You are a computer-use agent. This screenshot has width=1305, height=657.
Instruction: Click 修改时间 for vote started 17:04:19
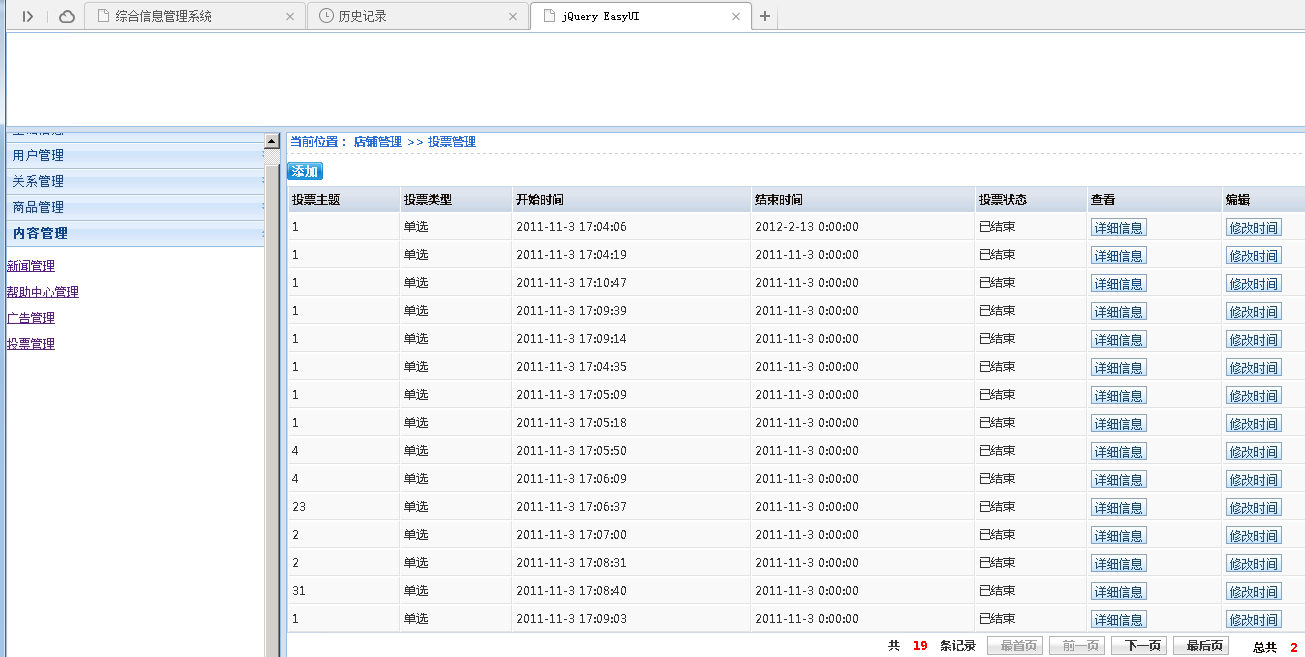tap(1254, 256)
